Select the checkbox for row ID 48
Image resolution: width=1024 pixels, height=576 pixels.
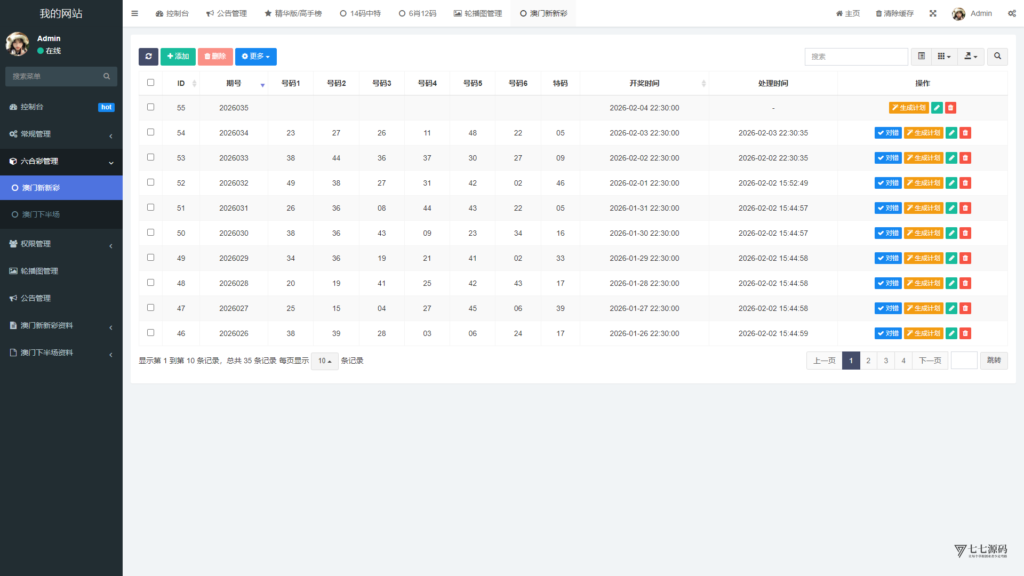151,282
